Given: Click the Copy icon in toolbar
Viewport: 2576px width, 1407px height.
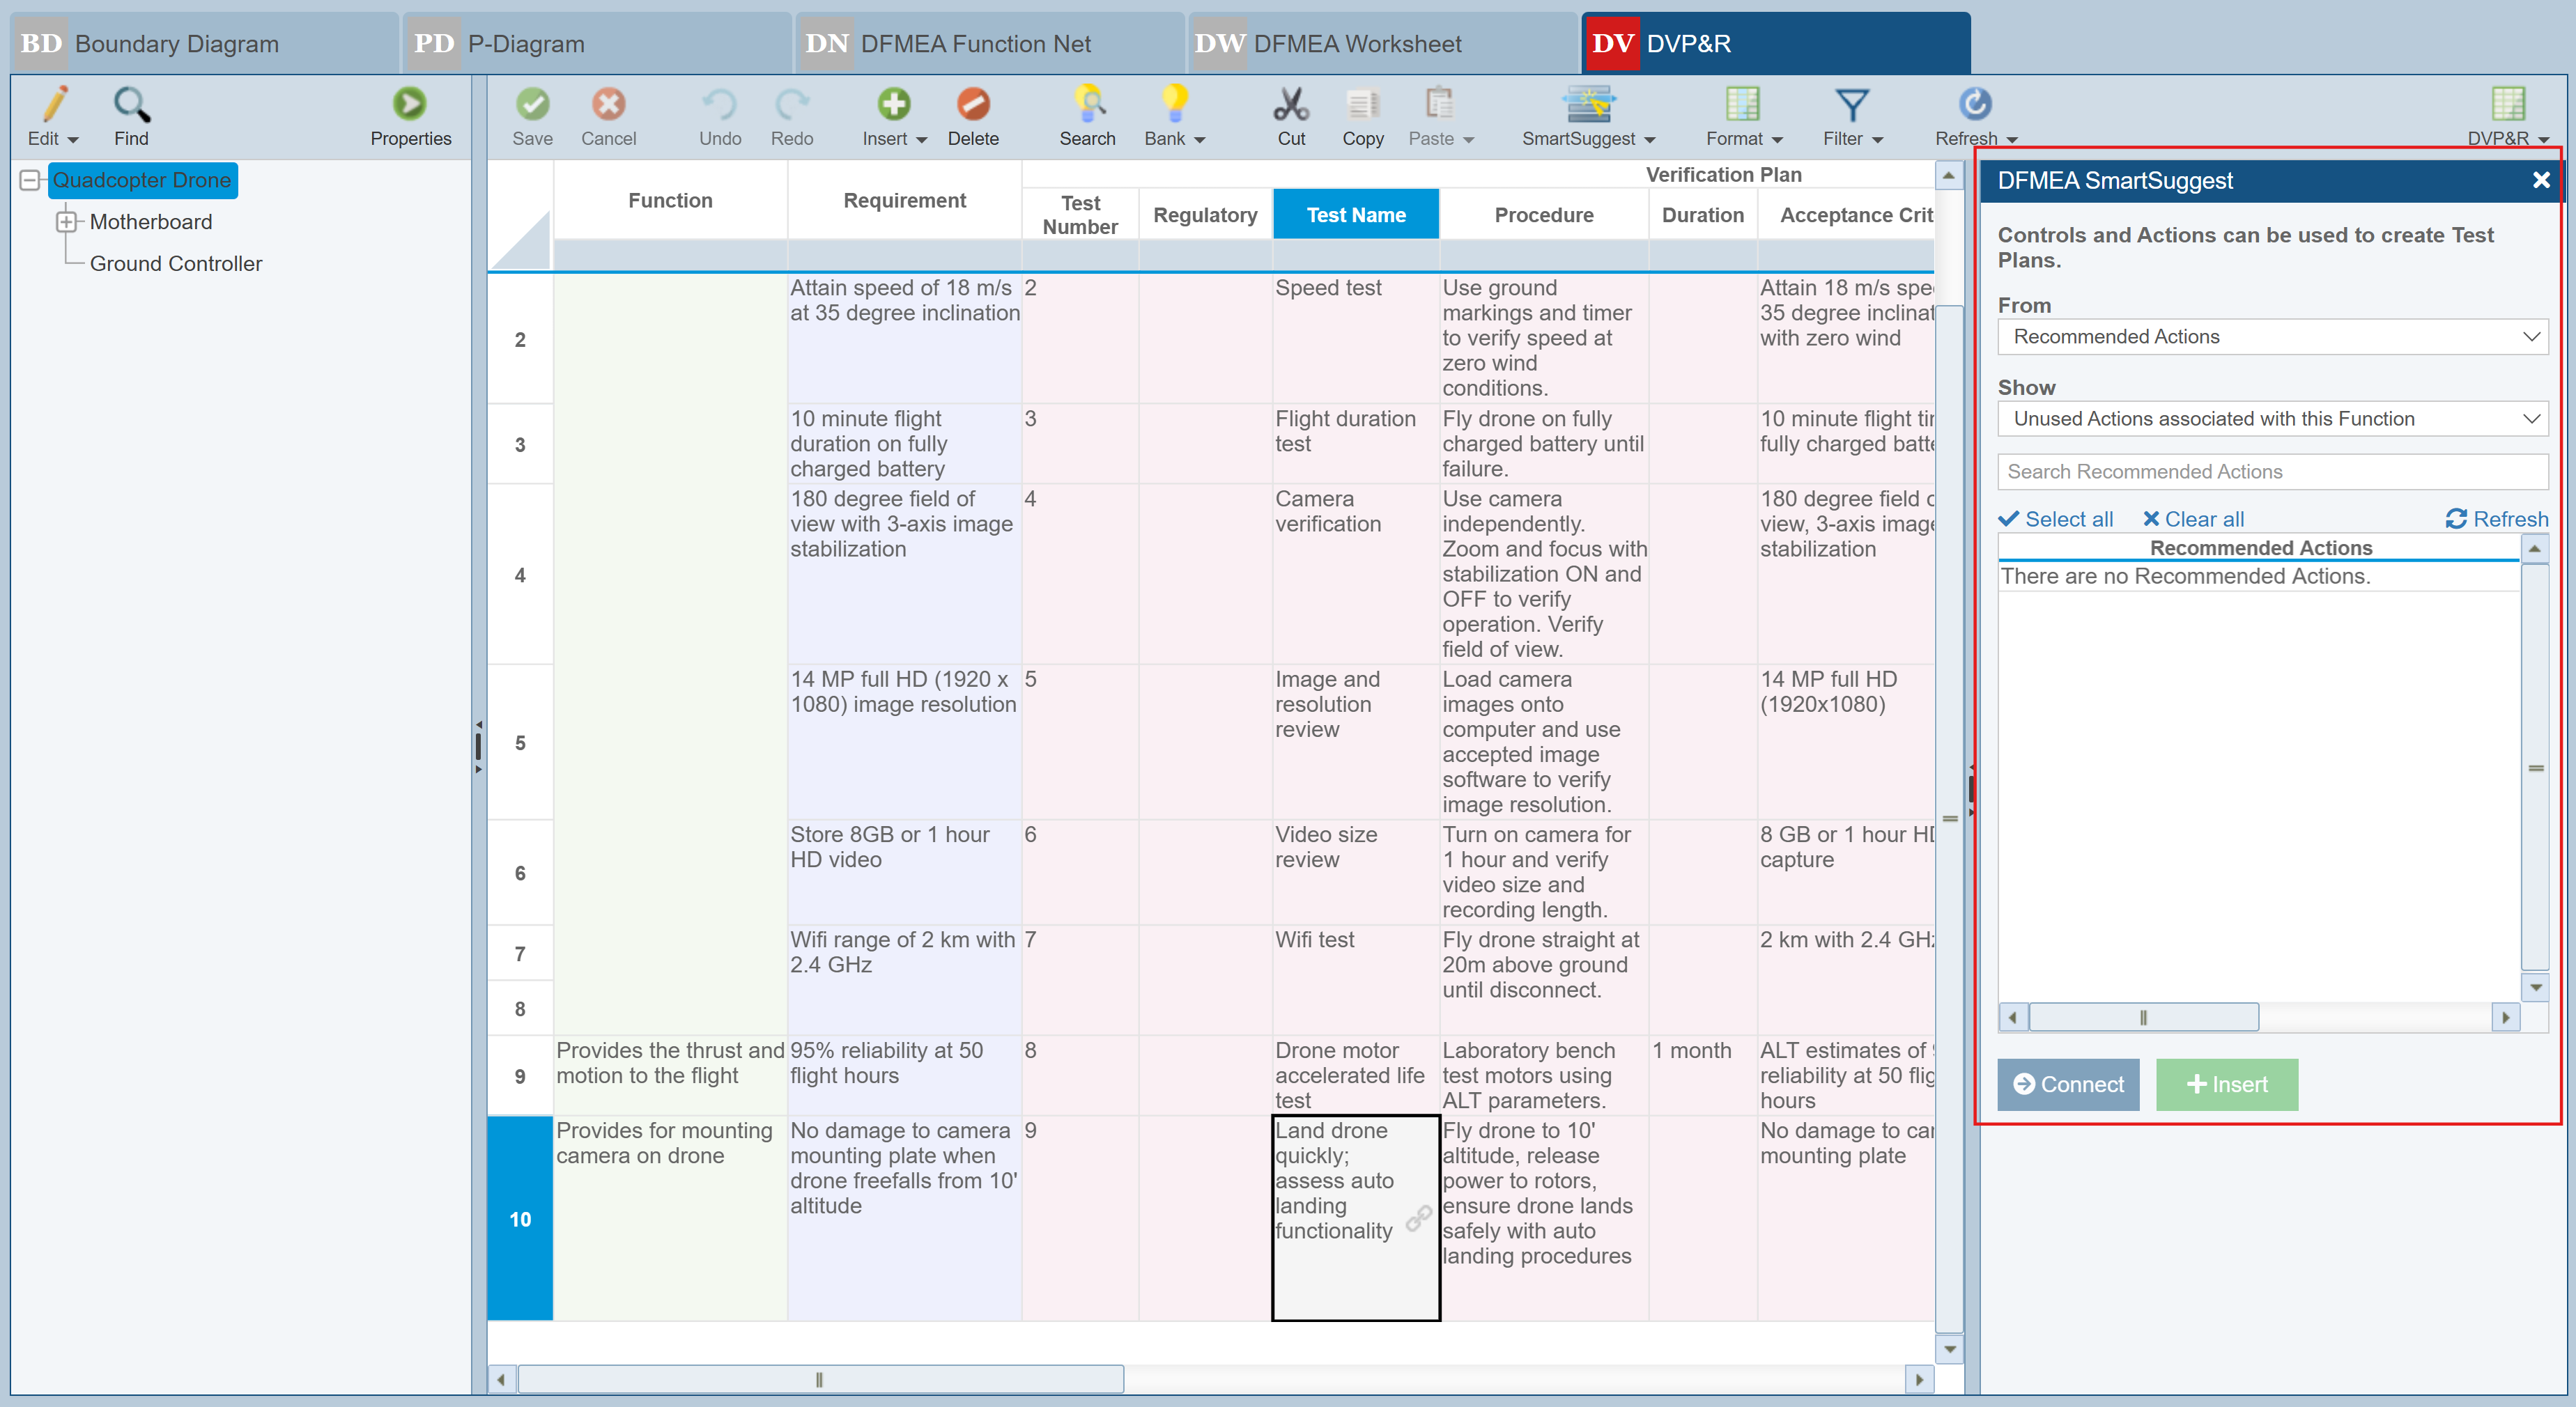Looking at the screenshot, I should point(1362,104).
